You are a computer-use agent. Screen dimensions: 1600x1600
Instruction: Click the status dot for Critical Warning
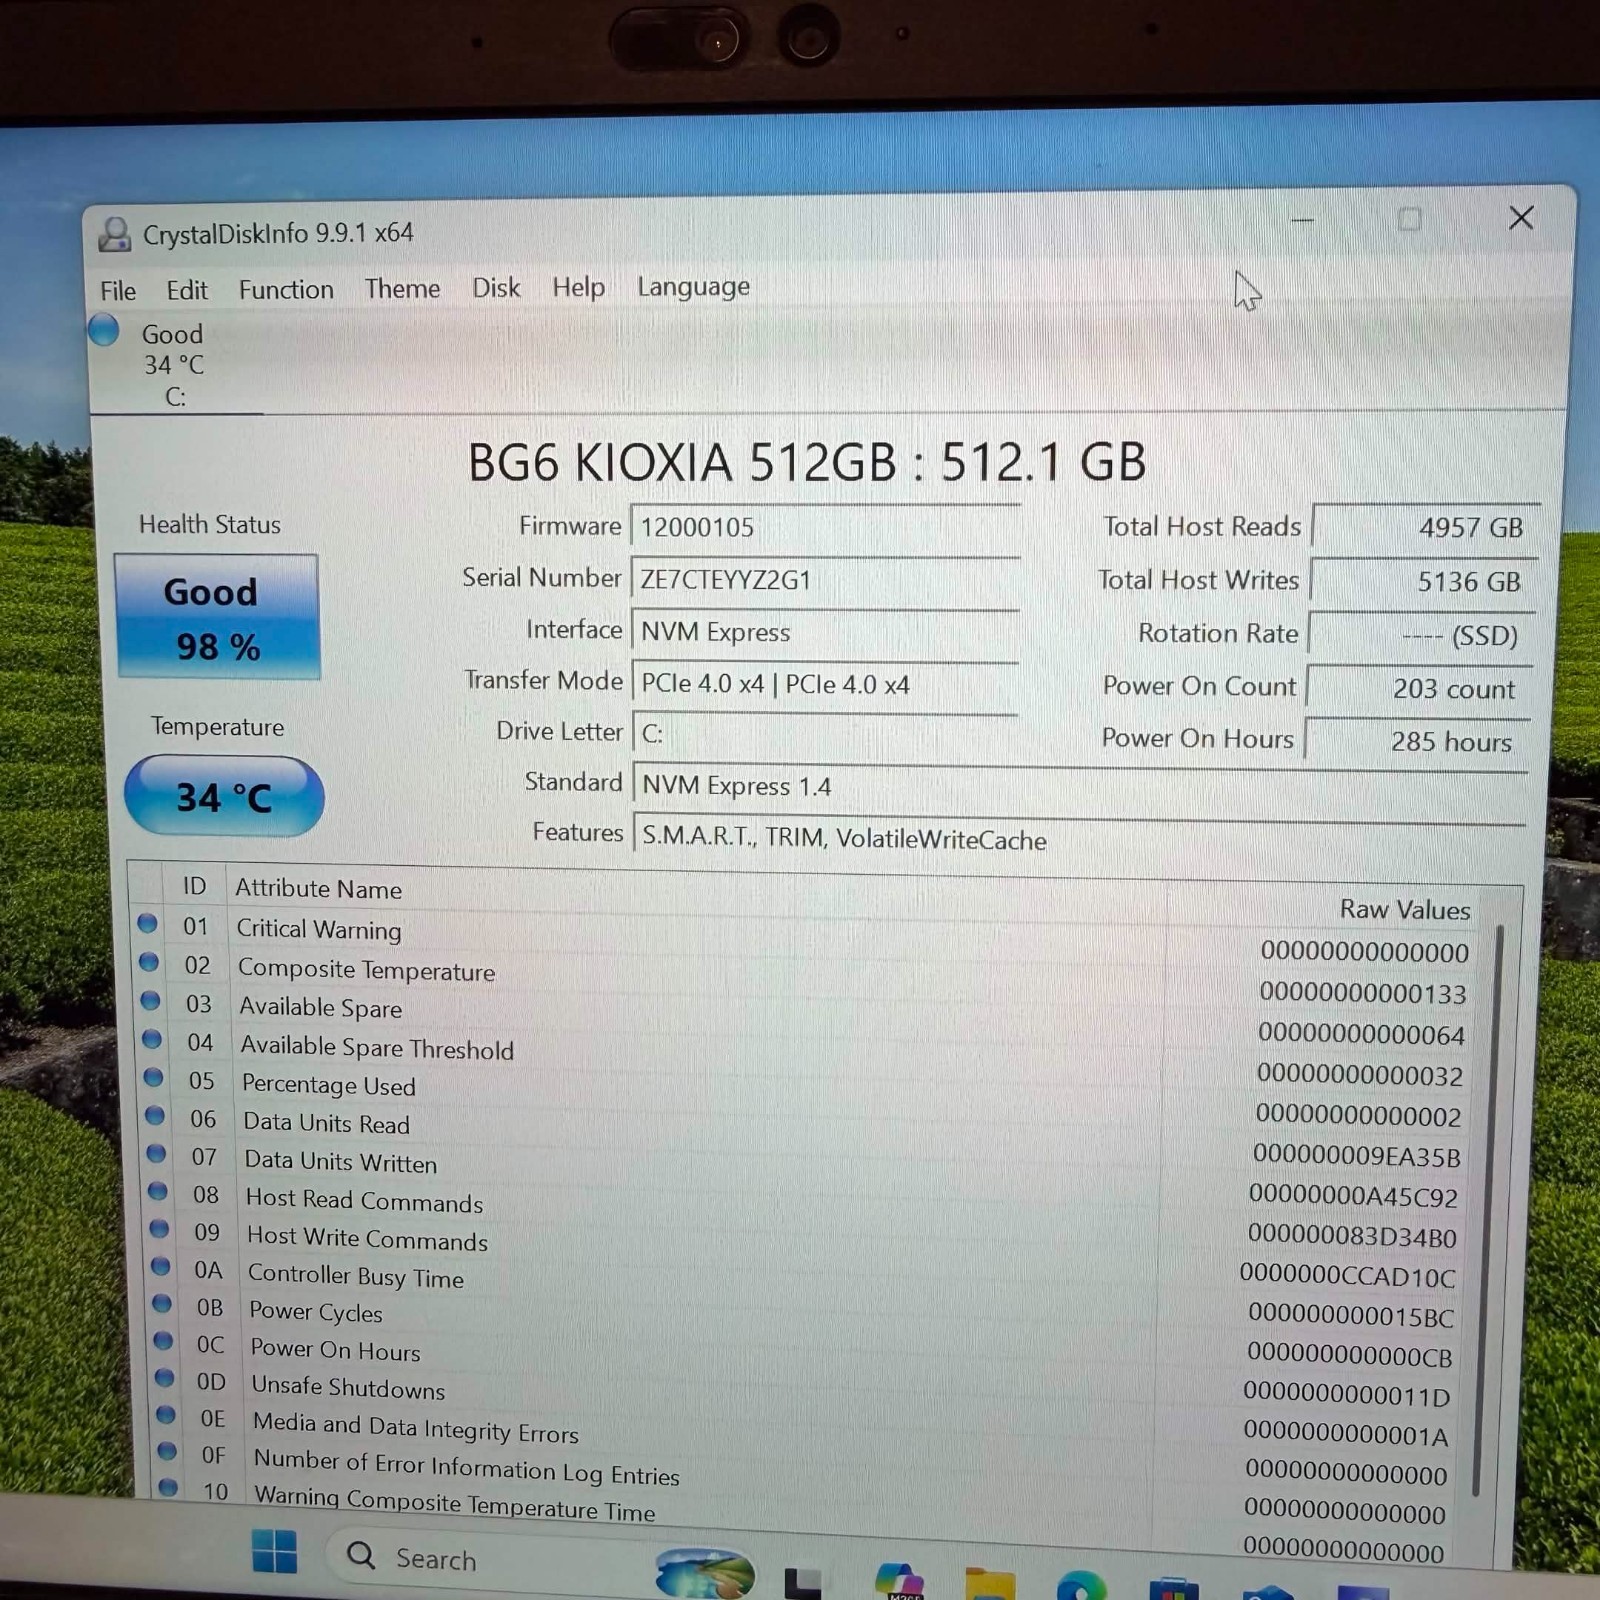coord(147,923)
